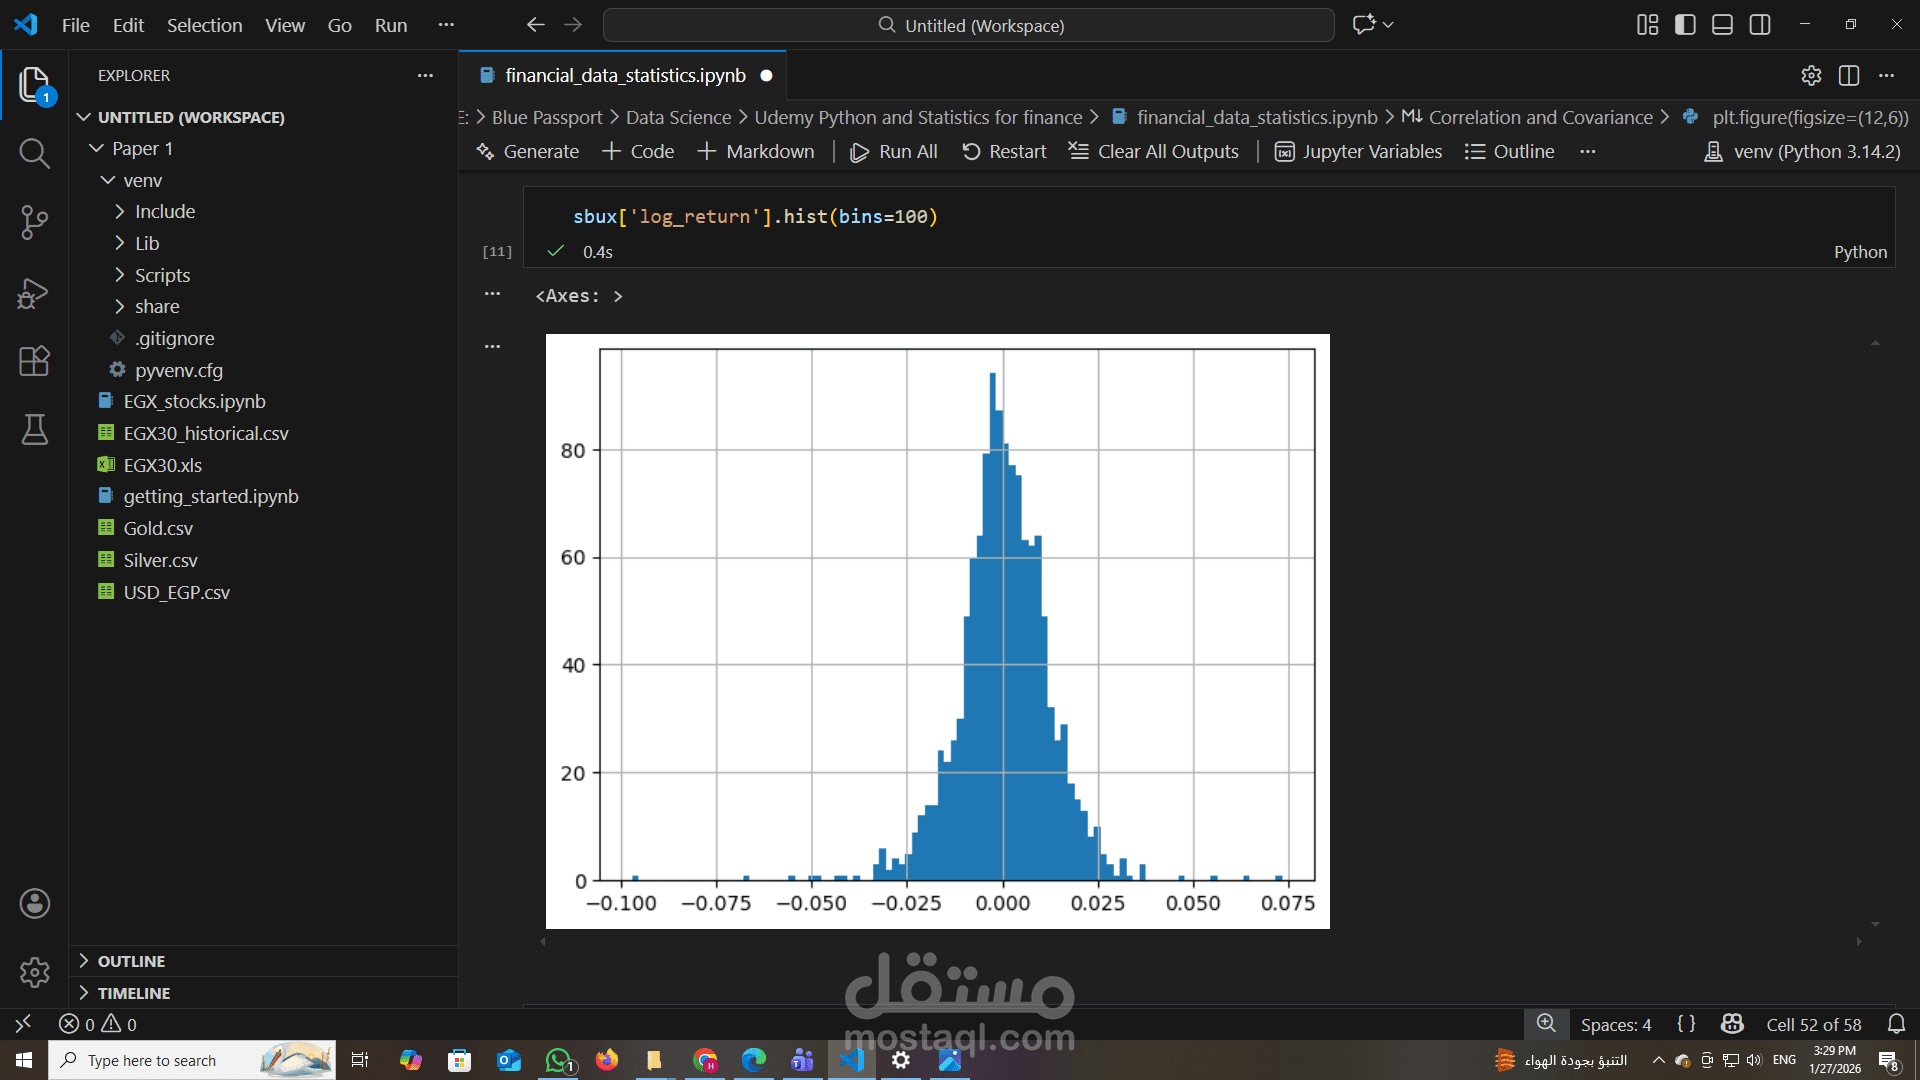
Task: Click the notebook settings gear icon
Action: pos(1811,76)
